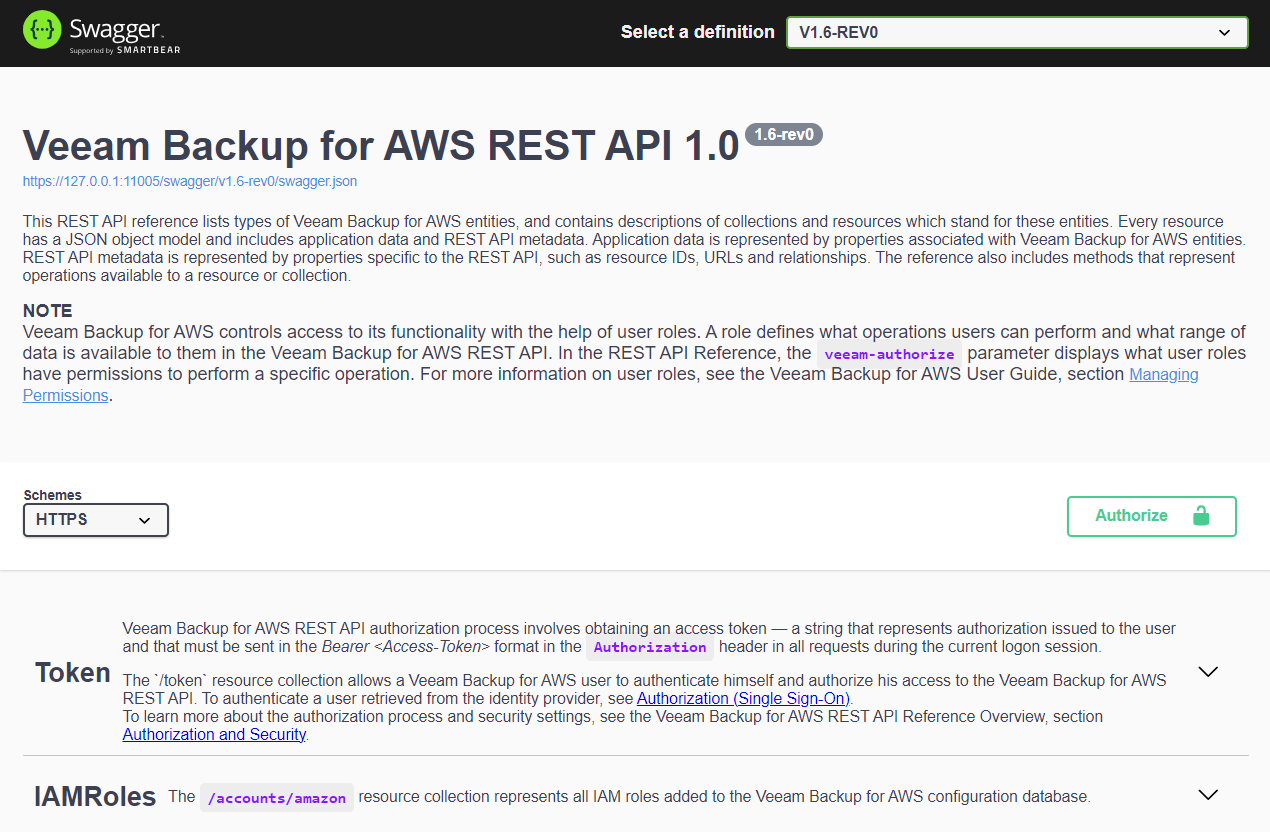Open the swagger.json URL link
This screenshot has height=832, width=1270.
[190, 182]
